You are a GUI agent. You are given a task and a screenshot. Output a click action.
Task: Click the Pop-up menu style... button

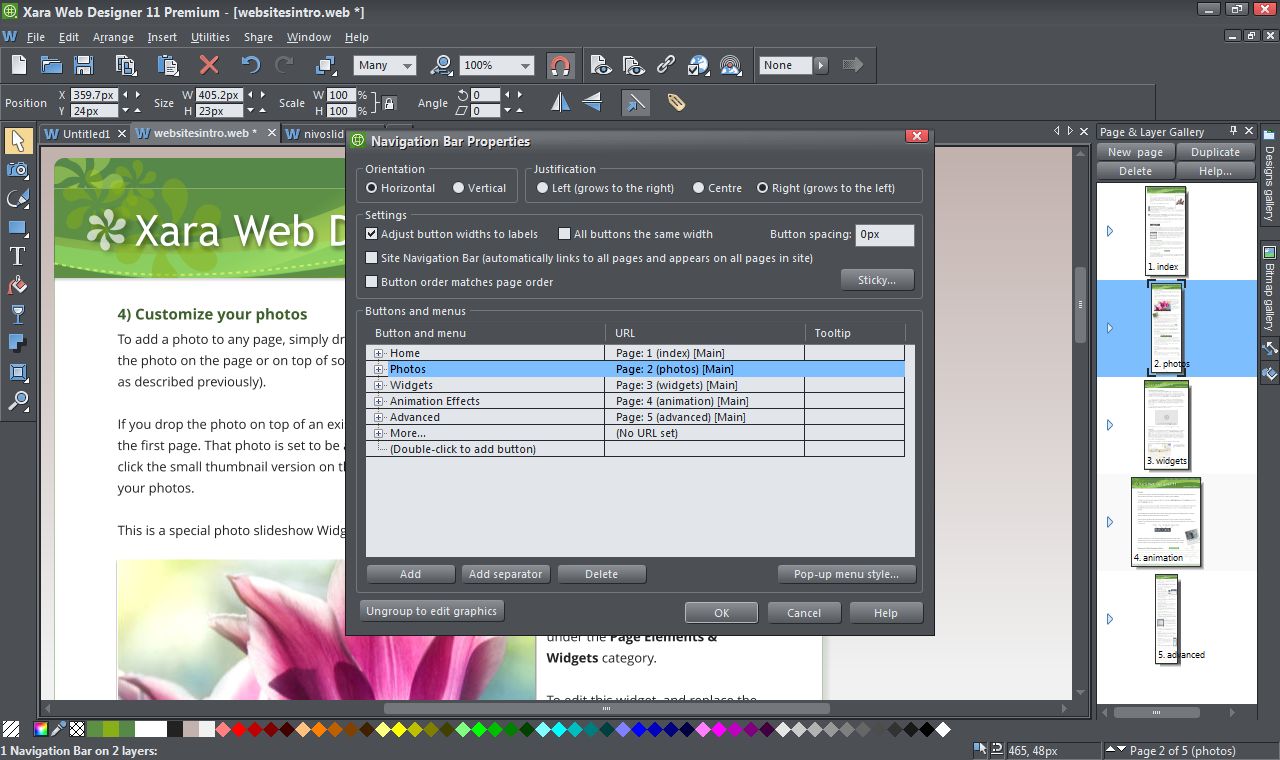(846, 574)
